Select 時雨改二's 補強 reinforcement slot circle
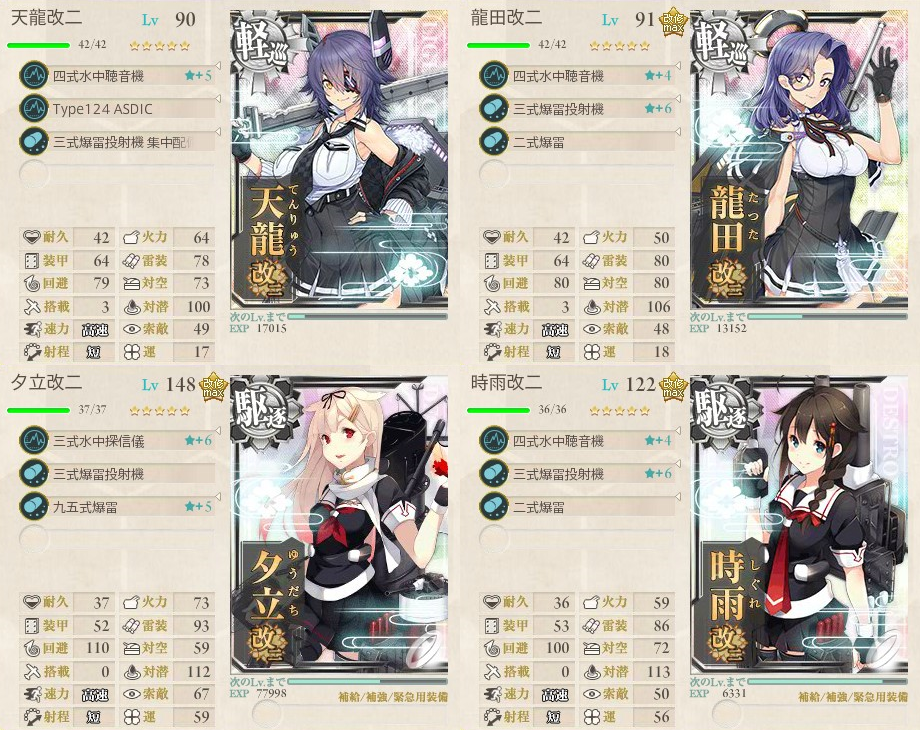Image resolution: width=920 pixels, height=730 pixels. 725,713
